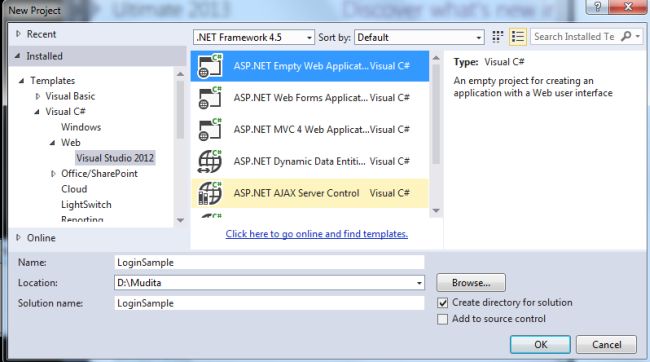This screenshot has width=650, height=362.
Task: Open the Location path dropdown arrow
Action: [x=419, y=283]
